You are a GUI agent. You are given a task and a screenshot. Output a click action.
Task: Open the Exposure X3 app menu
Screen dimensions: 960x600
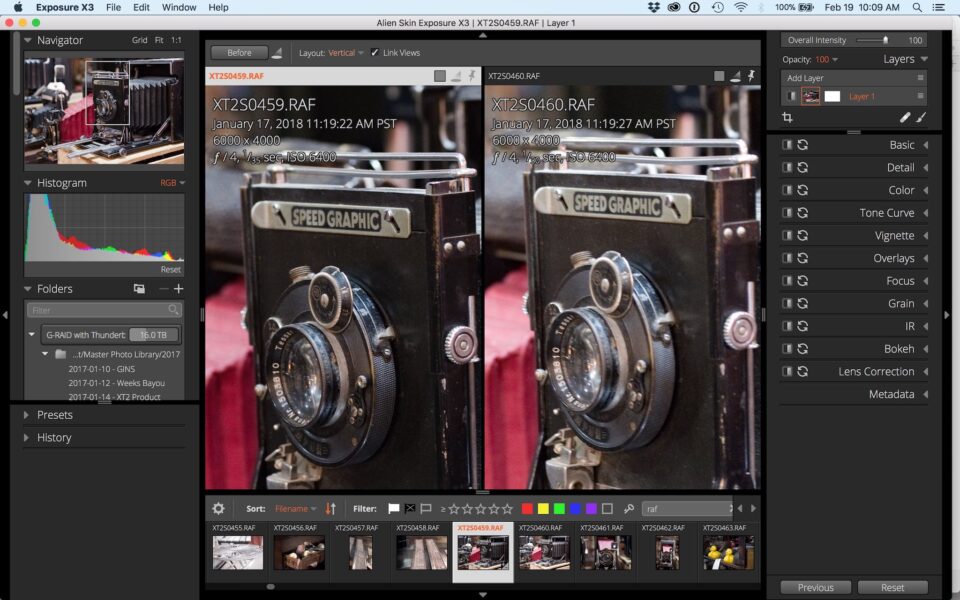[x=64, y=7]
